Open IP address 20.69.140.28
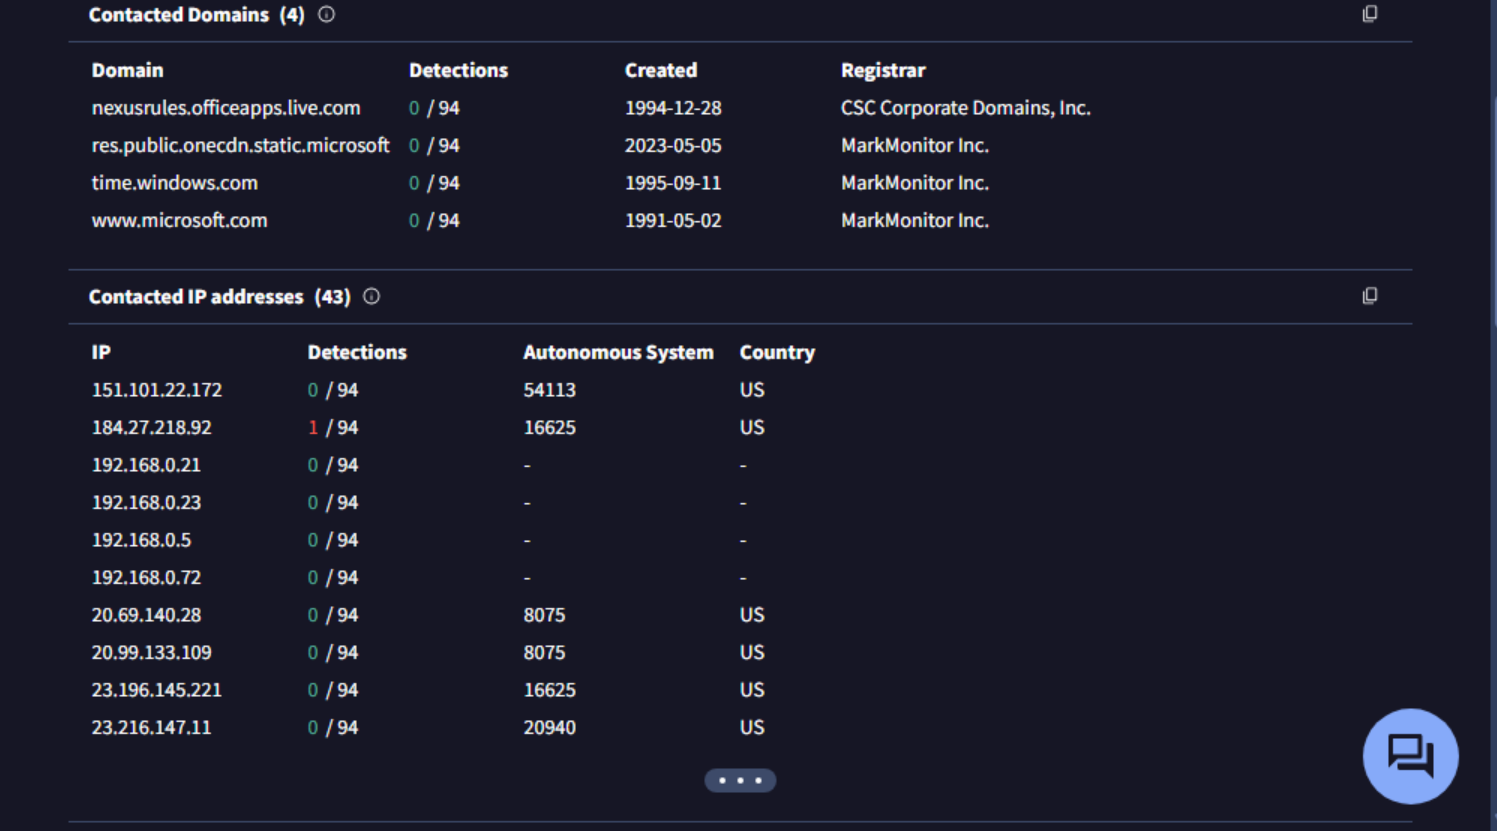The width and height of the screenshot is (1497, 831). coord(146,615)
